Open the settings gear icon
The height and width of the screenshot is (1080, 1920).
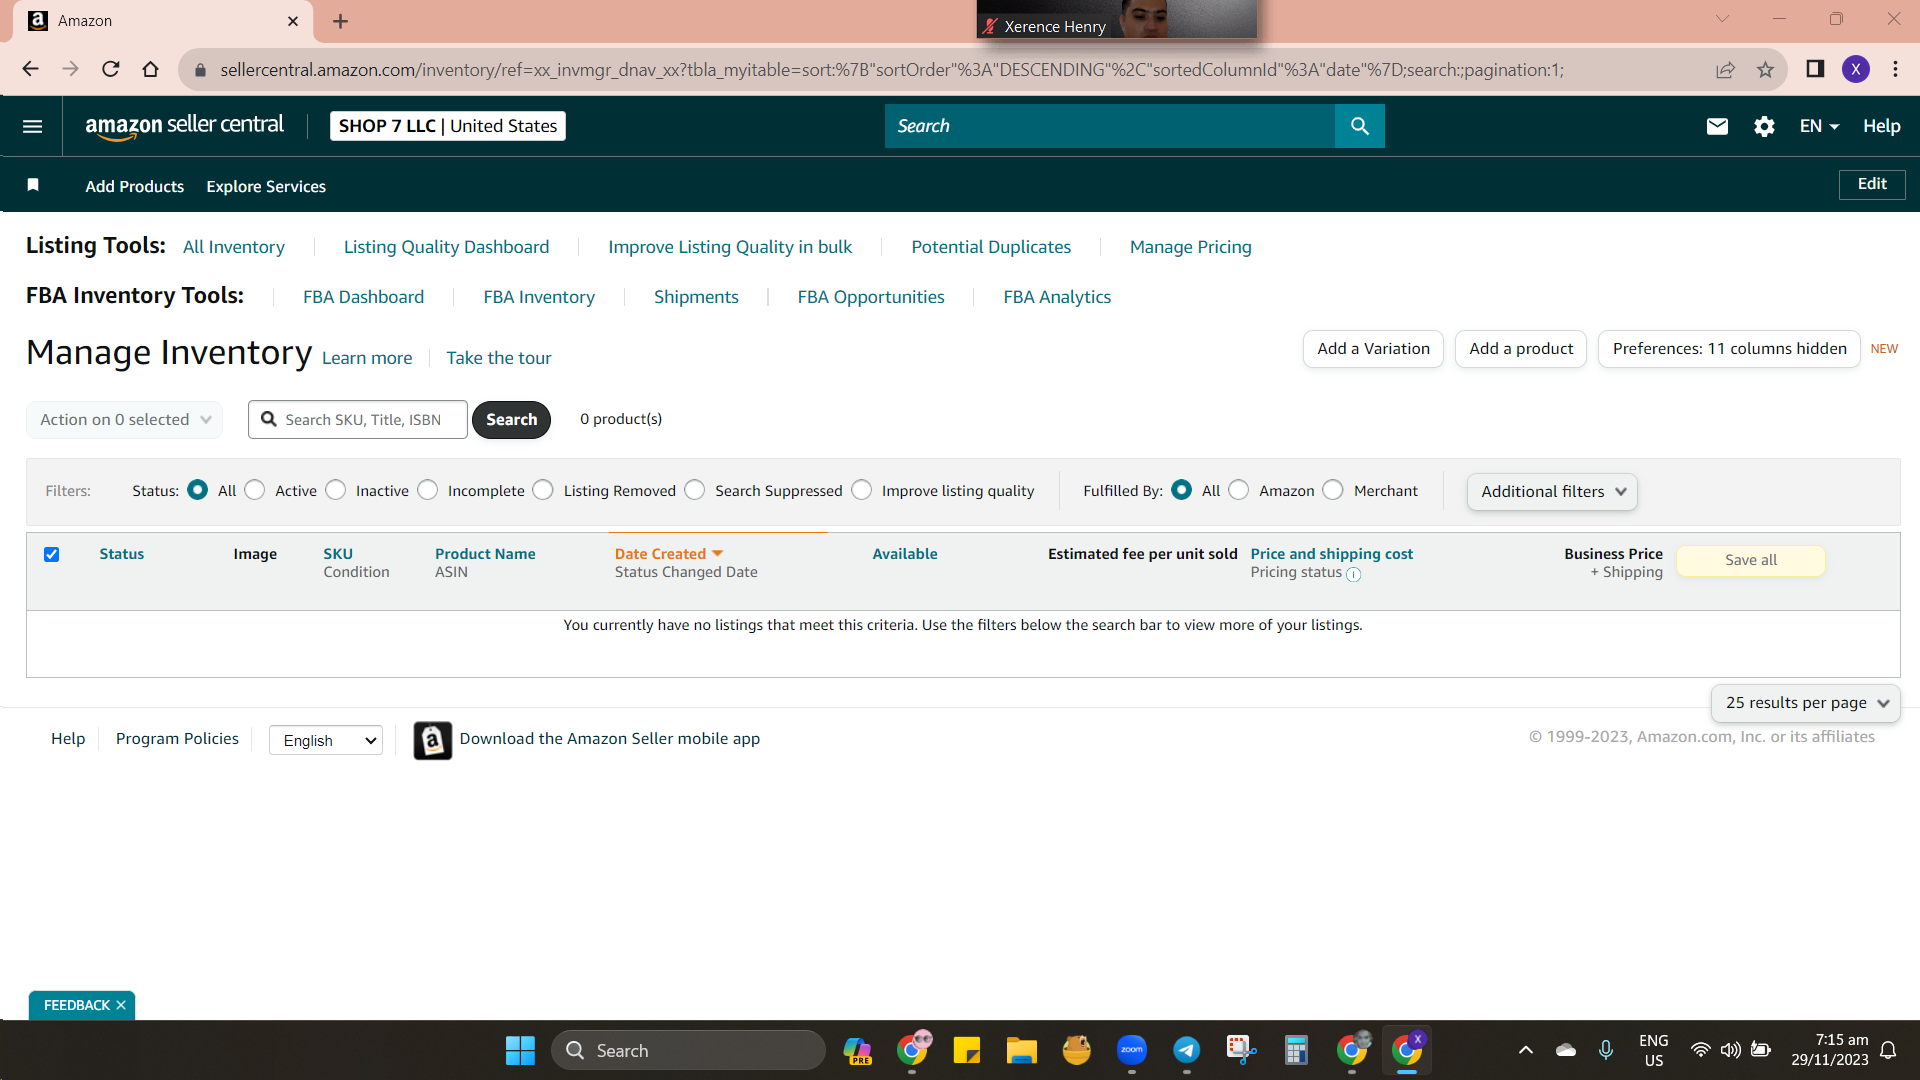(x=1764, y=126)
